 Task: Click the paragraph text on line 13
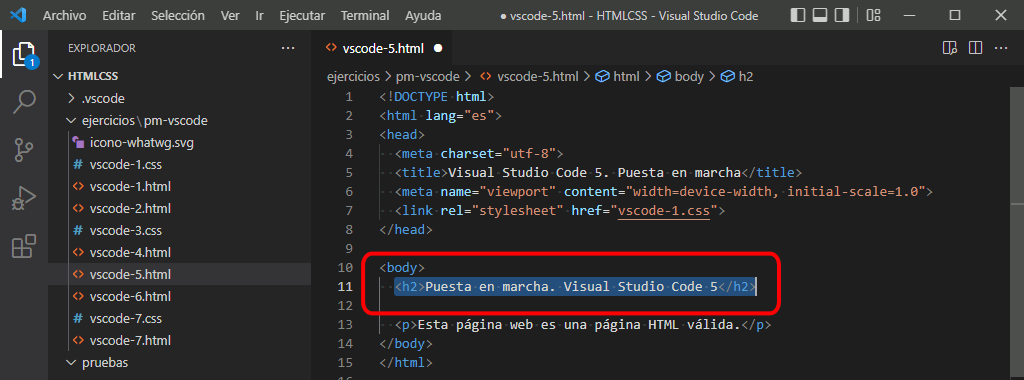579,325
